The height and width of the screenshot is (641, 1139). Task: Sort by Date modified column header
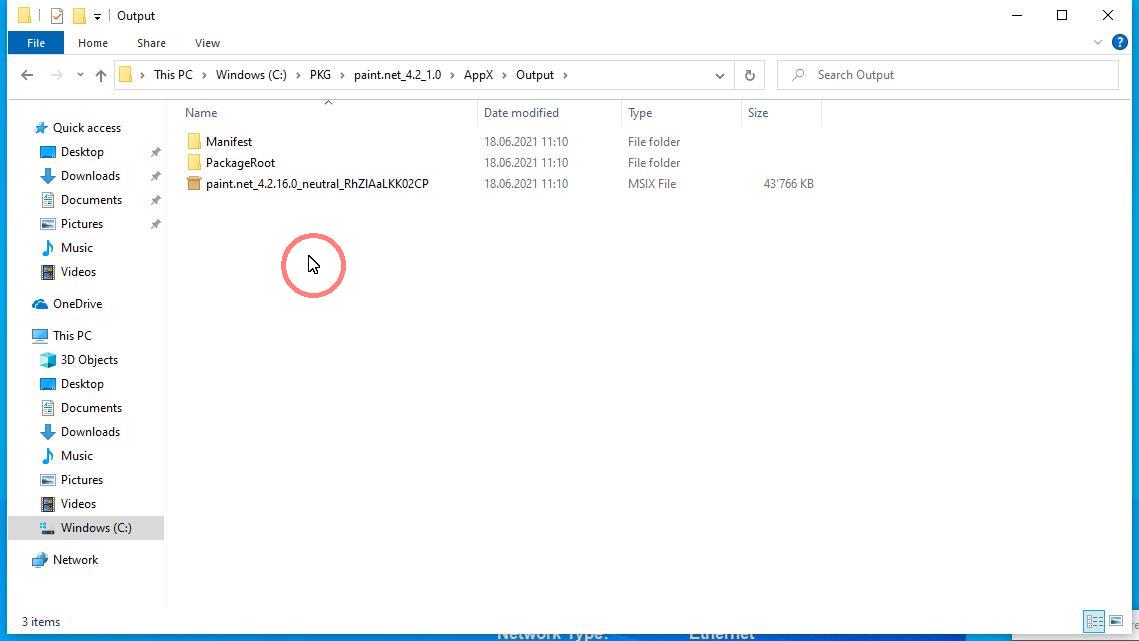521,113
